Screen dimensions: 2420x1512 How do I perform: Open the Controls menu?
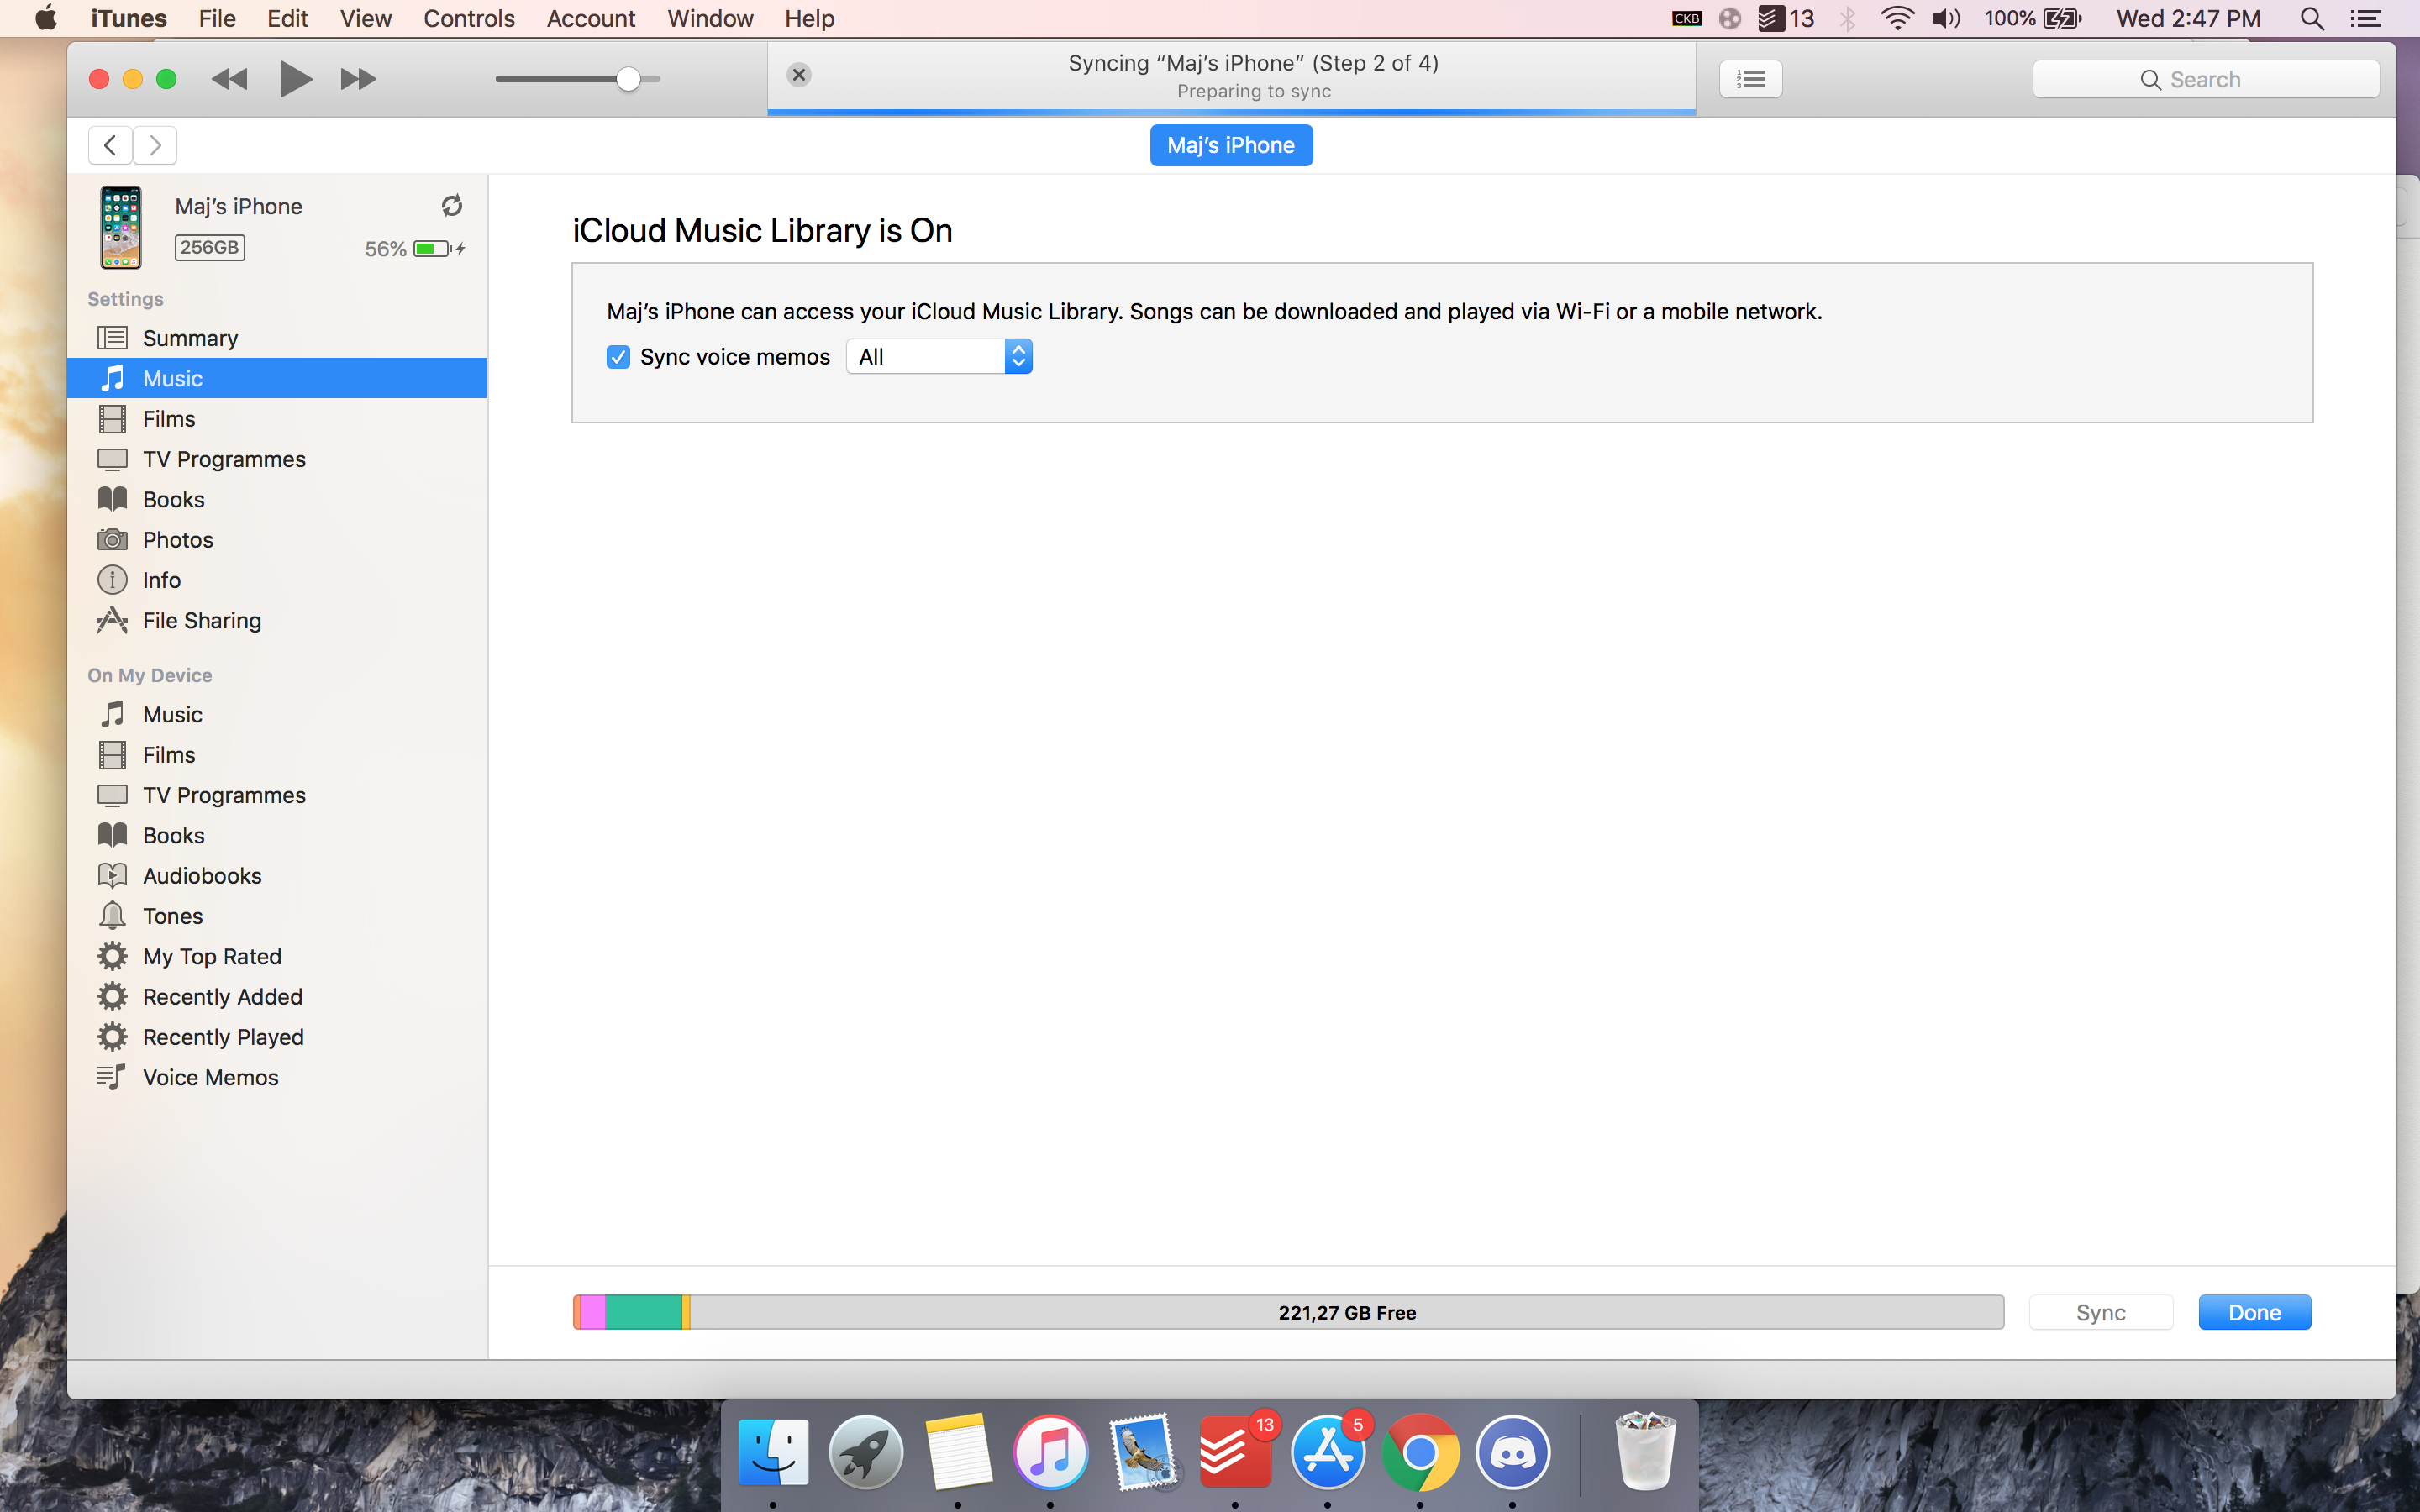(468, 19)
